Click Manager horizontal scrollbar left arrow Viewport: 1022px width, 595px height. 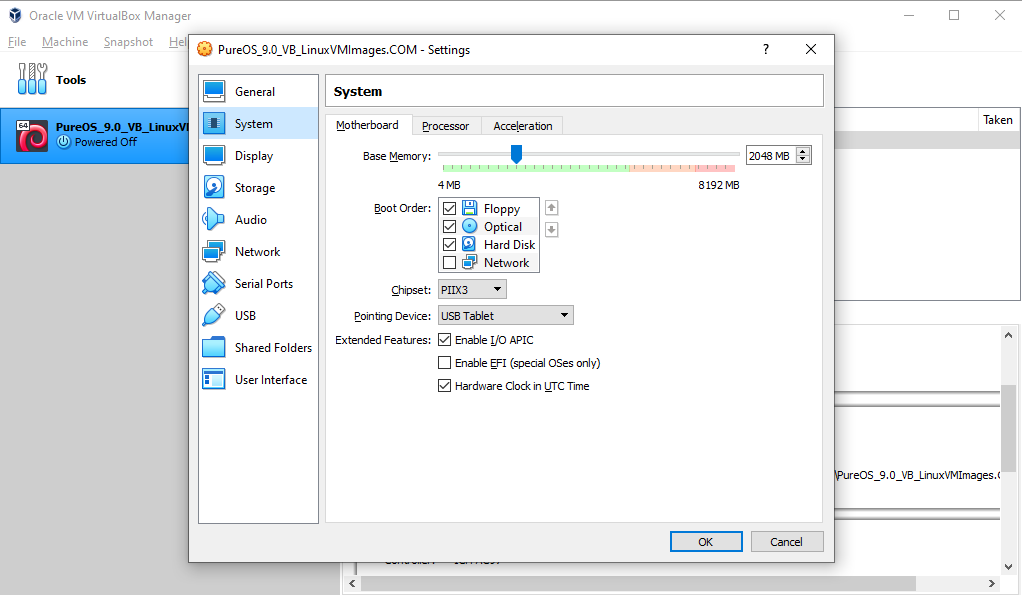click(352, 583)
